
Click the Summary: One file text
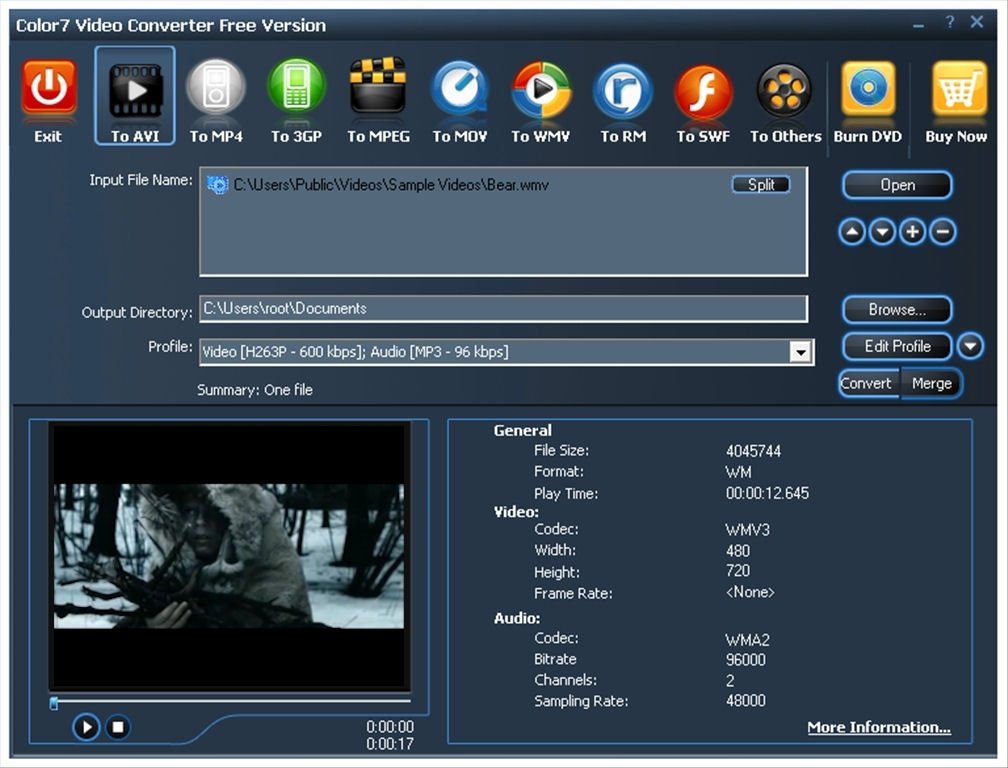tap(255, 390)
